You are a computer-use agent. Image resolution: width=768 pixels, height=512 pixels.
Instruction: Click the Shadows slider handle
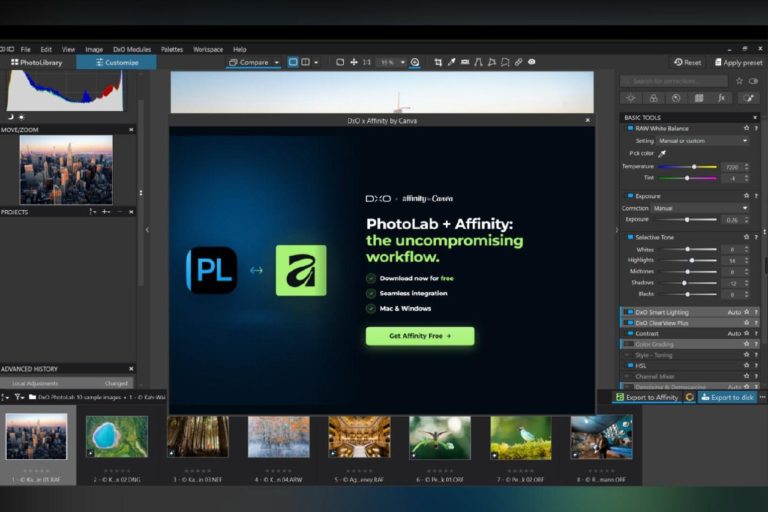tap(684, 283)
